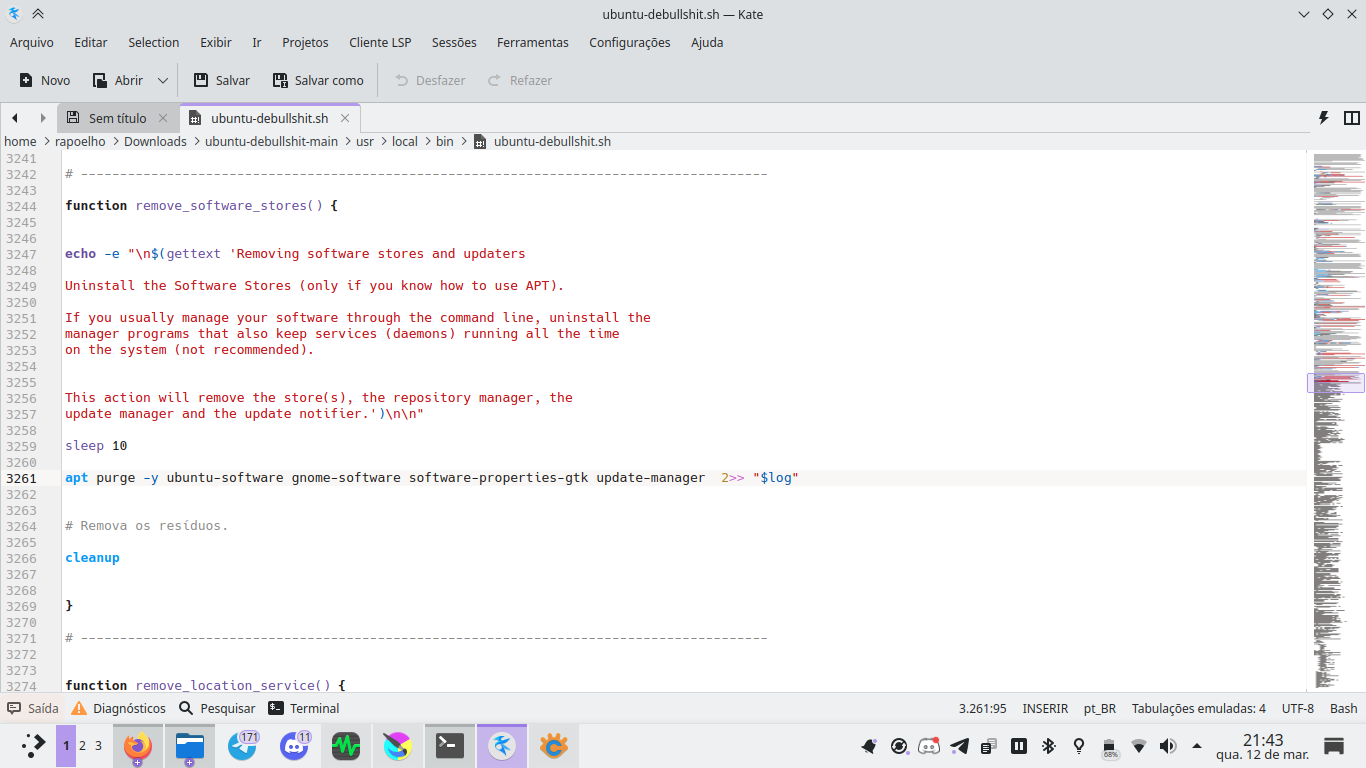
Task: Open the UTF-8 encoding selector
Action: click(x=1298, y=708)
